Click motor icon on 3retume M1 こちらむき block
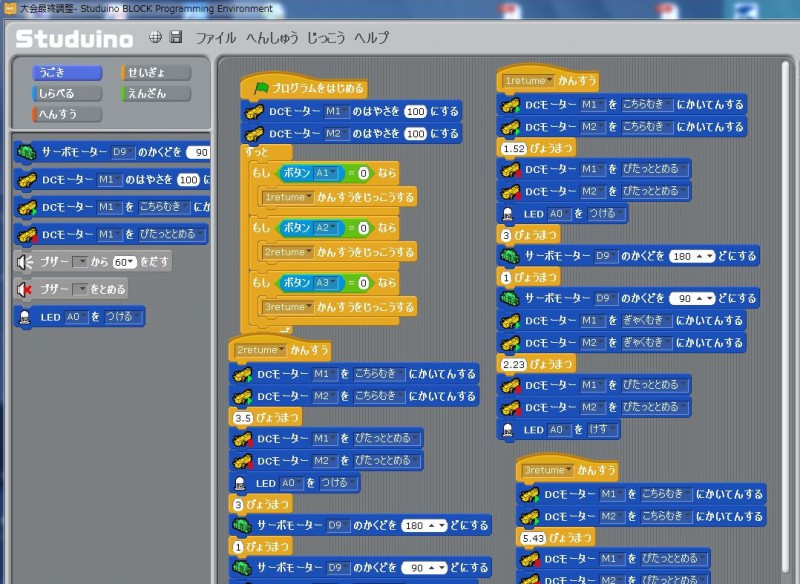 click(530, 495)
